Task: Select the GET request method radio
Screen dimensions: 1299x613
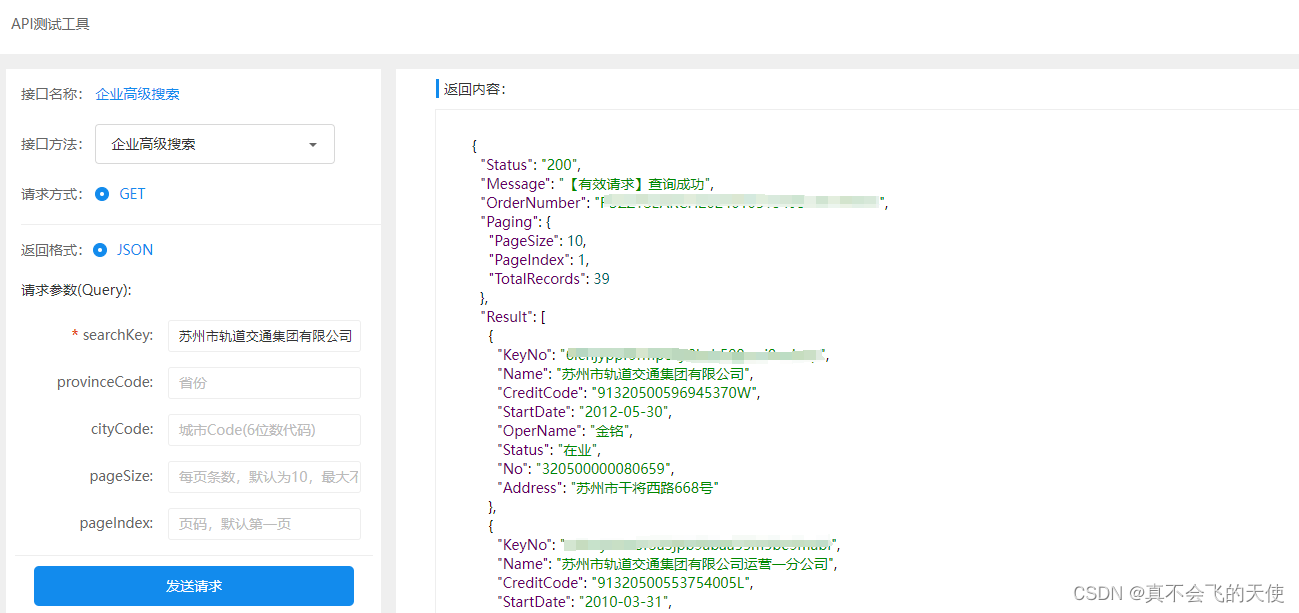Action: tap(102, 194)
